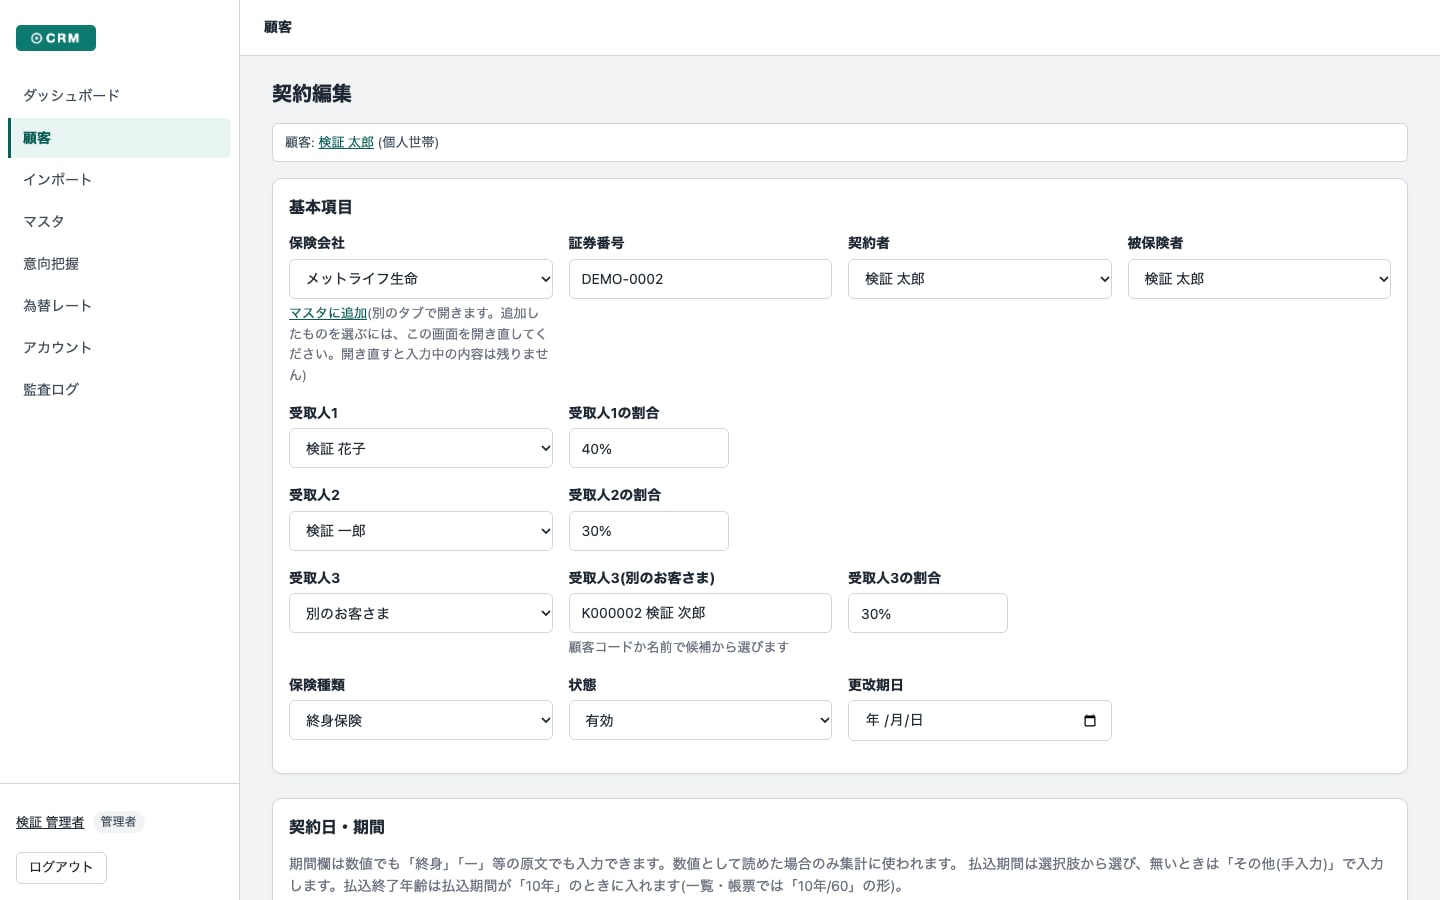
Task: Go to the インポート page
Action: 119,180
